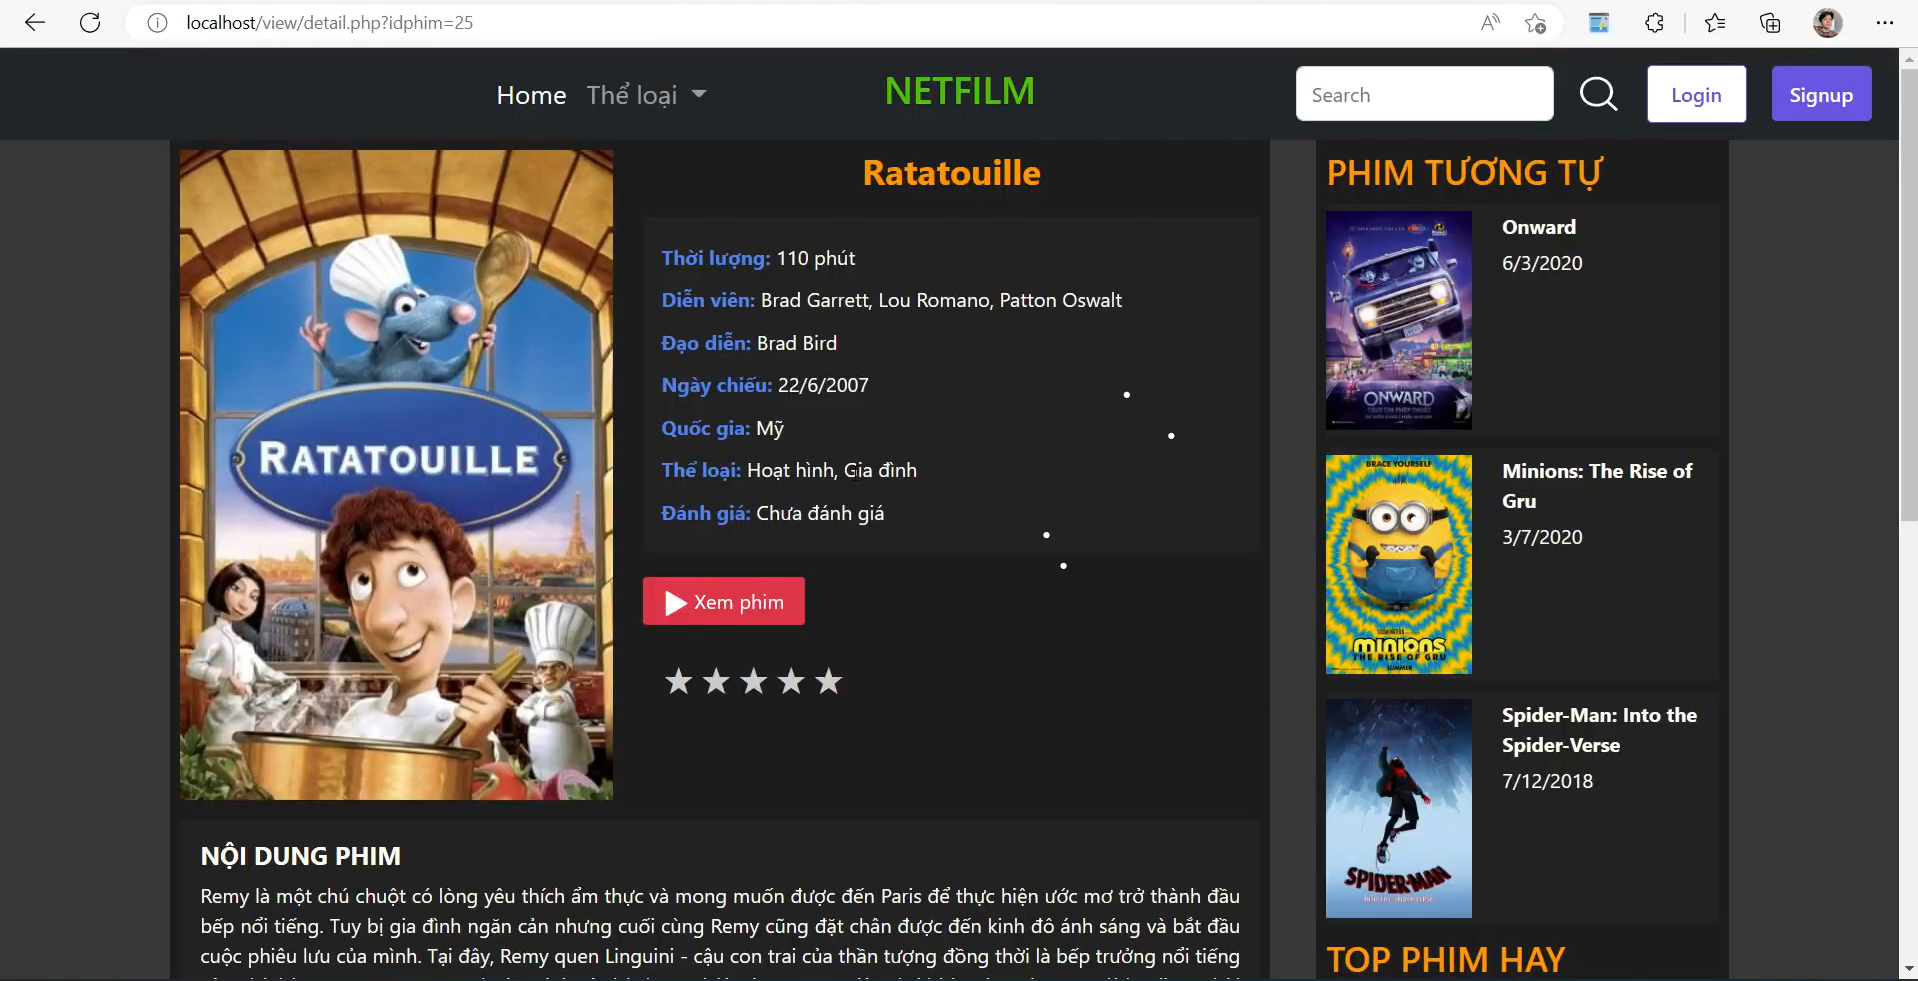Viewport: 1918px width, 981px height.
Task: Click the purple Signup button
Action: tap(1821, 94)
